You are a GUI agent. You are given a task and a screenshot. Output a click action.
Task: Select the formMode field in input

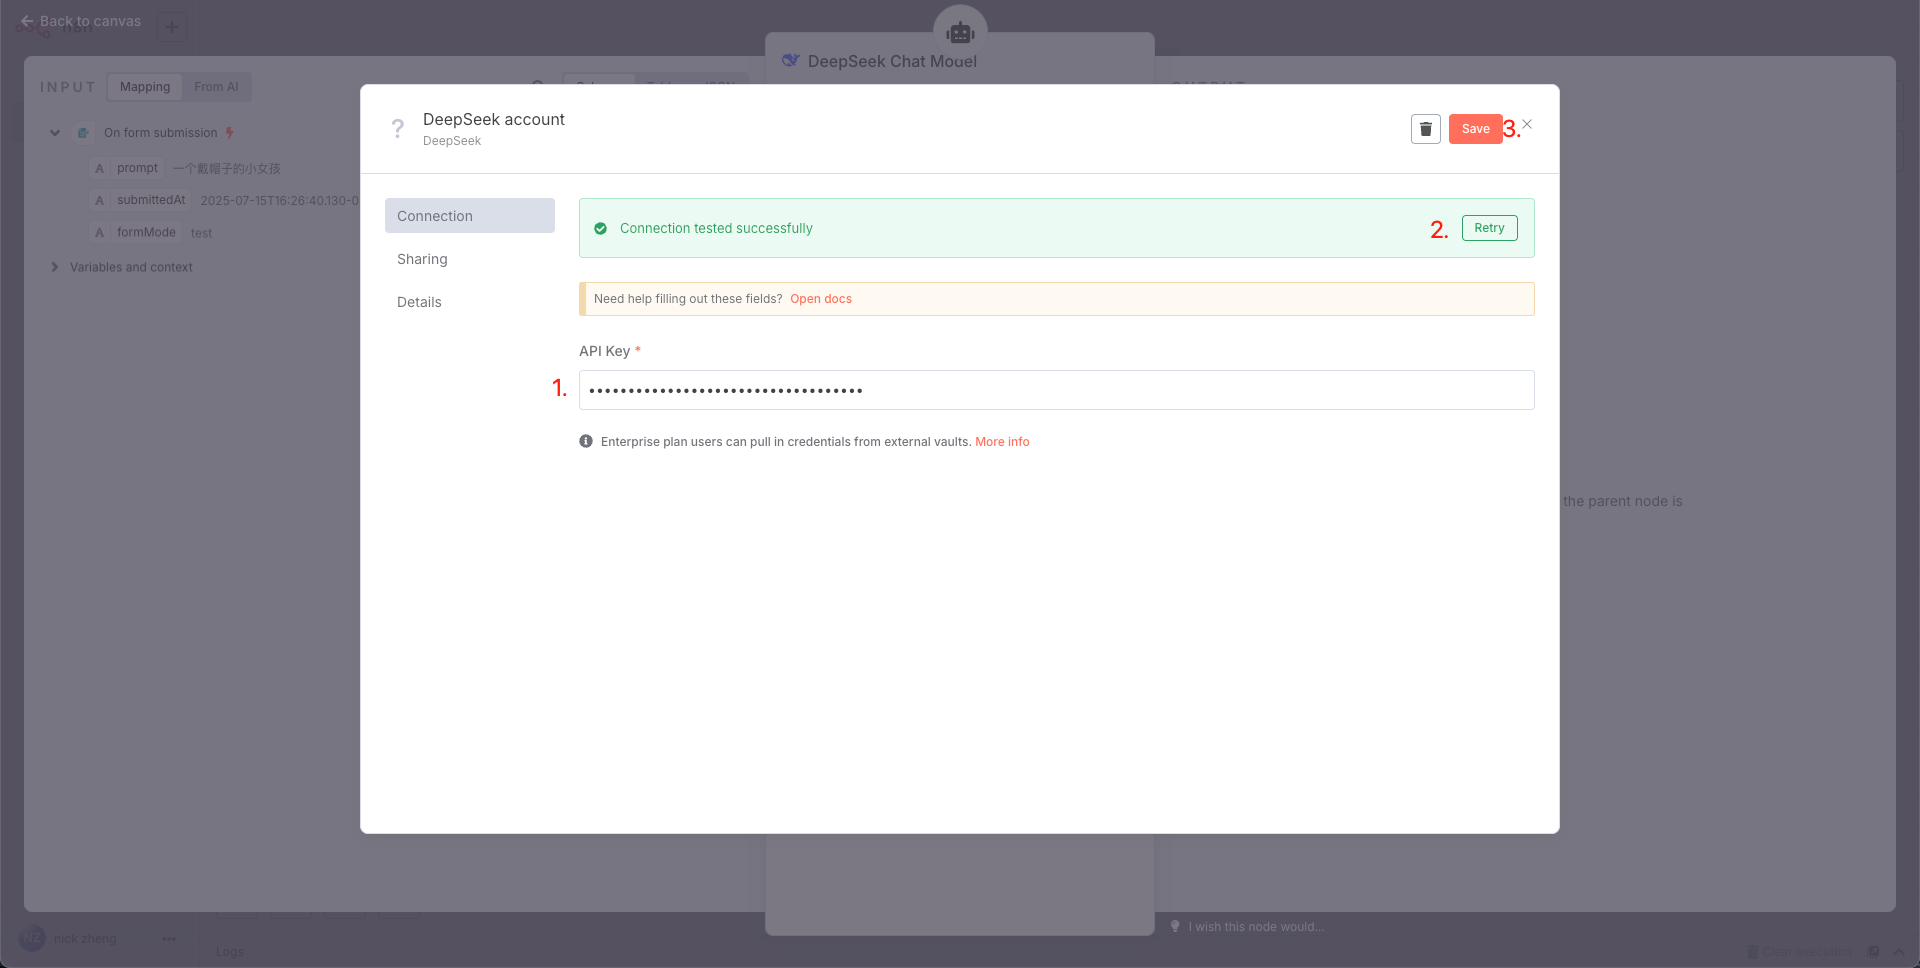click(146, 232)
